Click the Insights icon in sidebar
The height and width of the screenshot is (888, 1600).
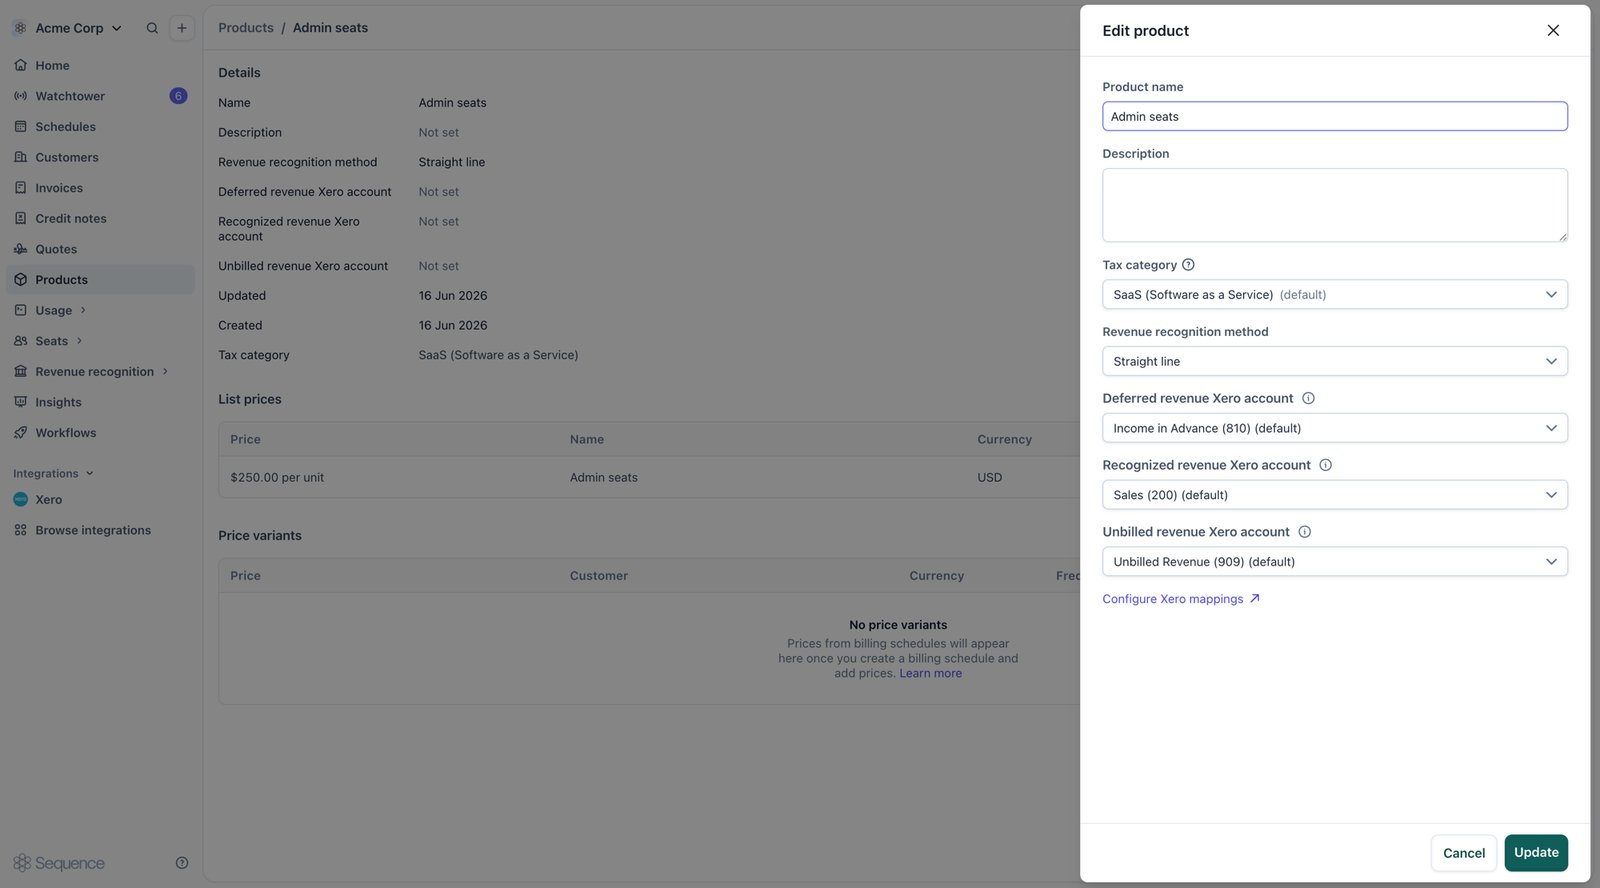click(x=21, y=402)
